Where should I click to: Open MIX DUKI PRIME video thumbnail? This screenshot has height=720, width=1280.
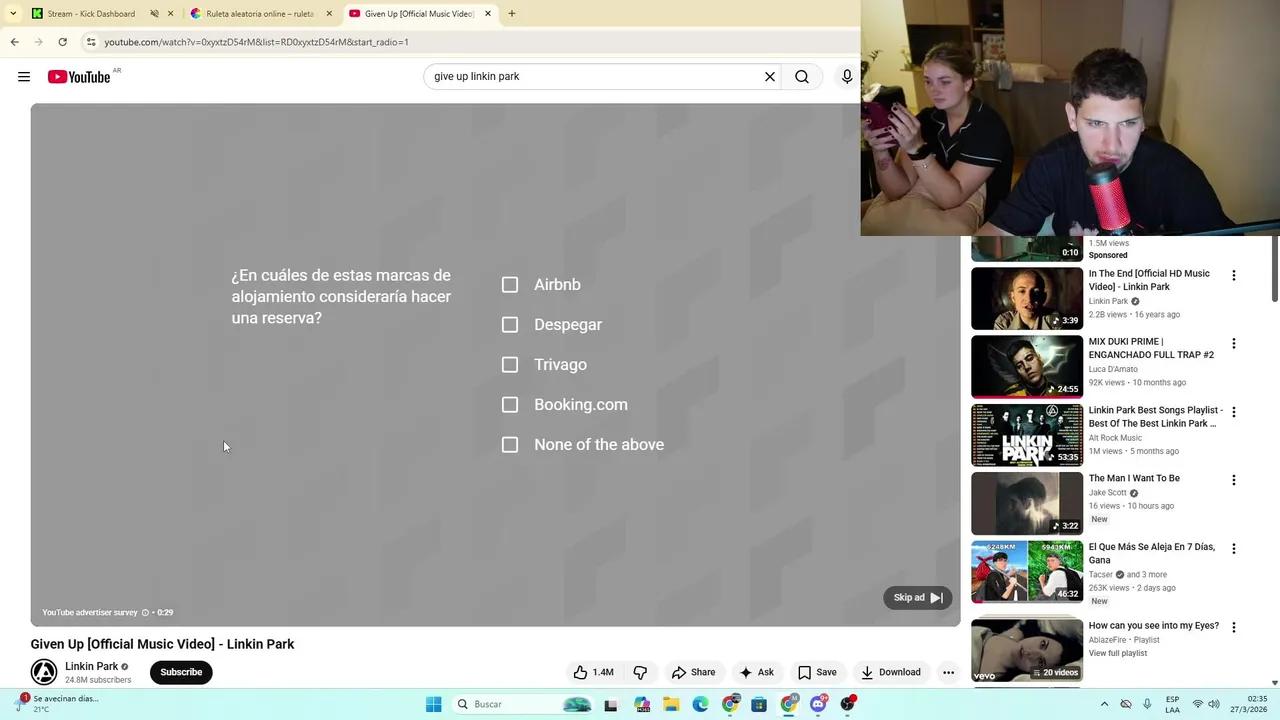[1027, 367]
